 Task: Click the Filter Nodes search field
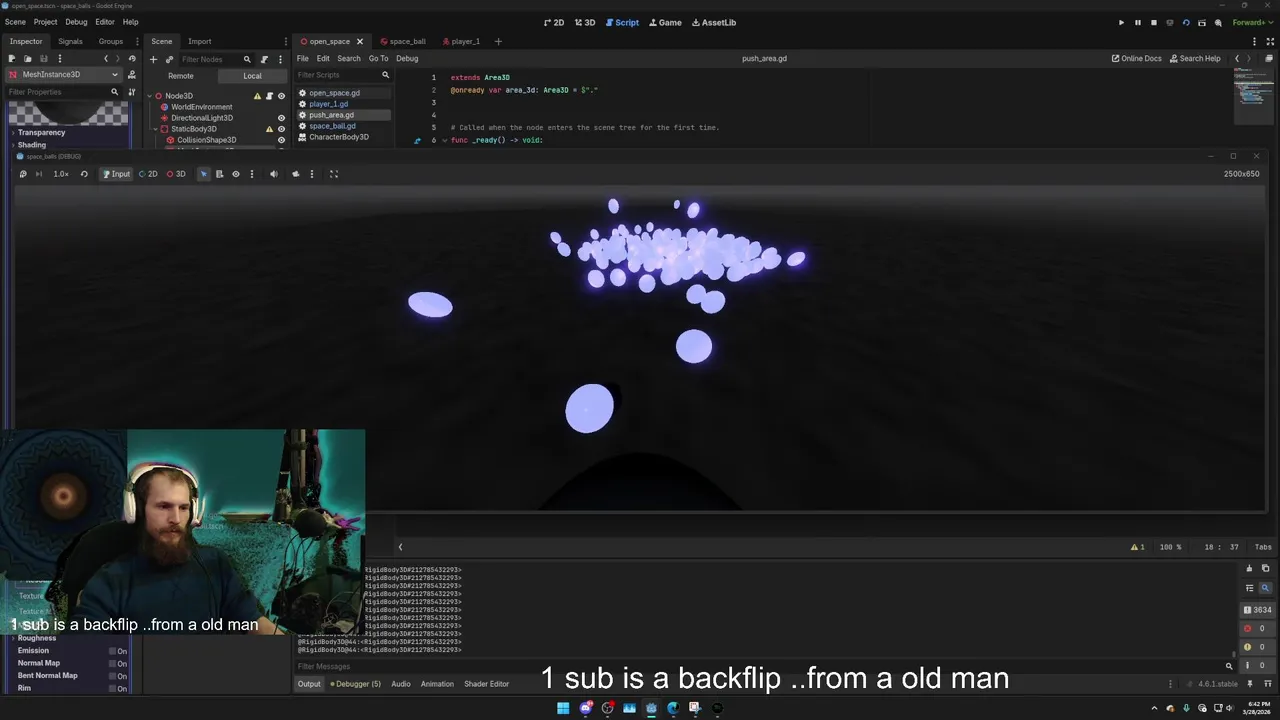coord(215,59)
